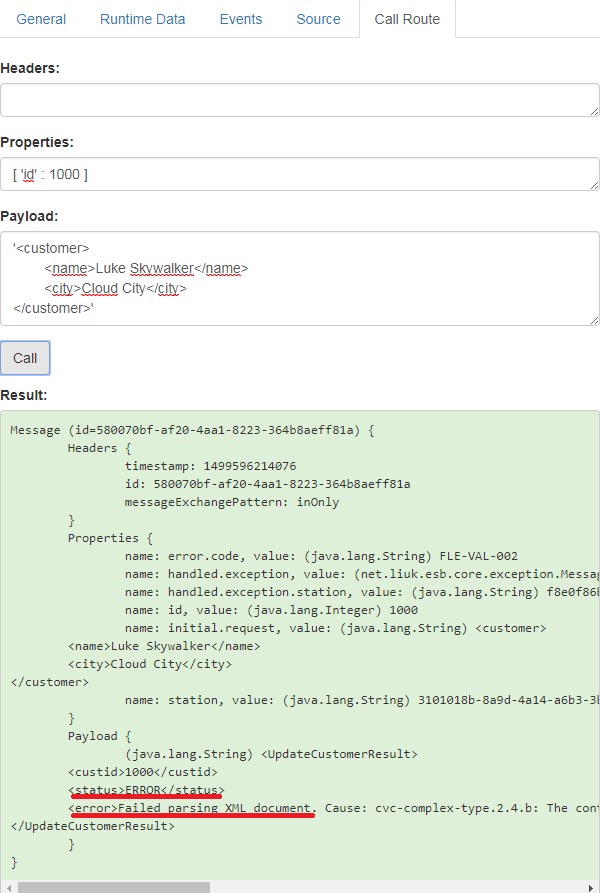Click the scrollbar track right of the thumb
The image size is (601, 893).
[x=400, y=886]
